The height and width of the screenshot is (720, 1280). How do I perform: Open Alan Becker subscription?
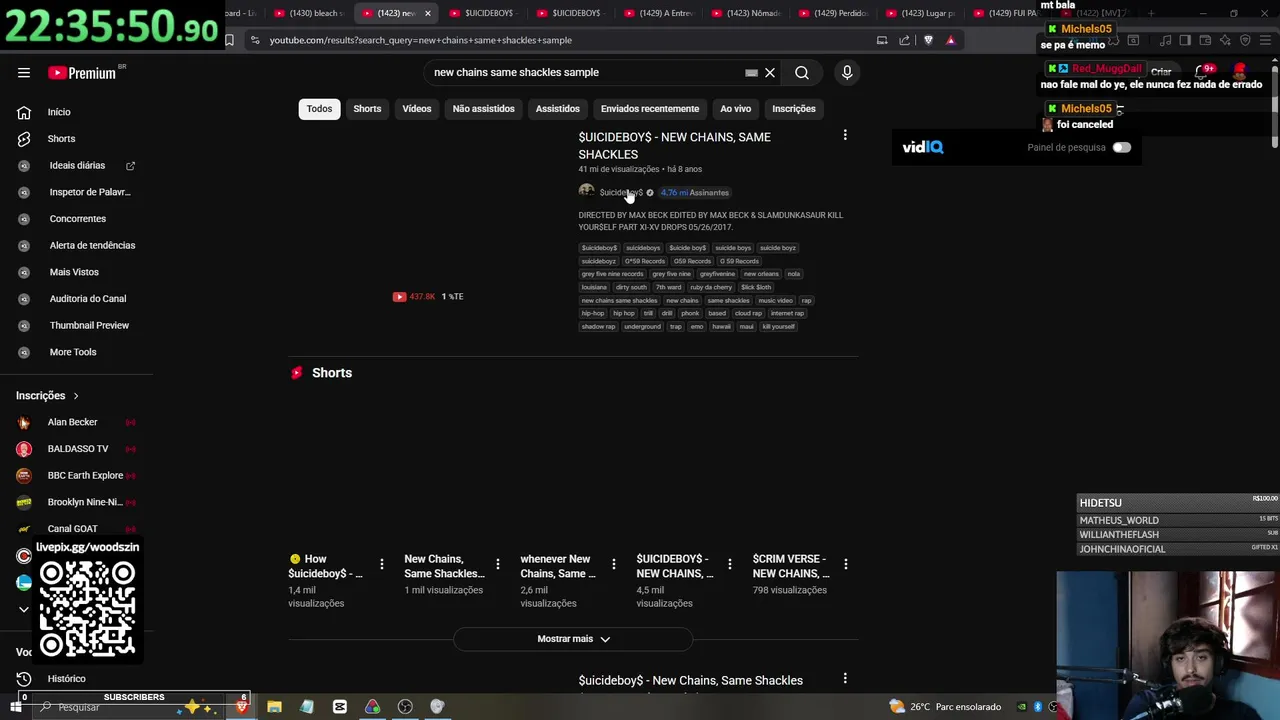(72, 422)
